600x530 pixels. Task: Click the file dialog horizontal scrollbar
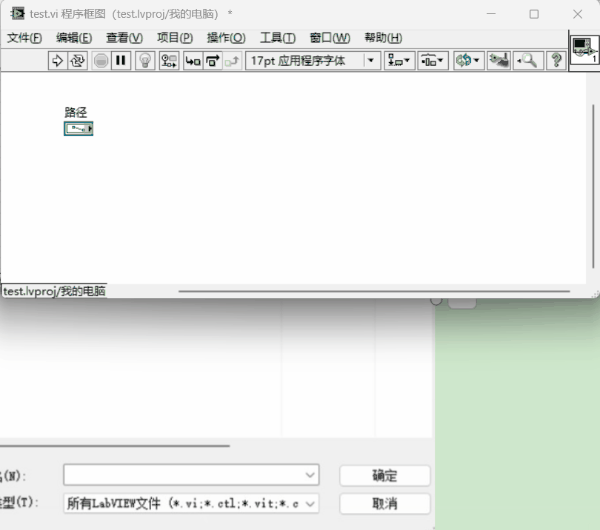point(115,446)
